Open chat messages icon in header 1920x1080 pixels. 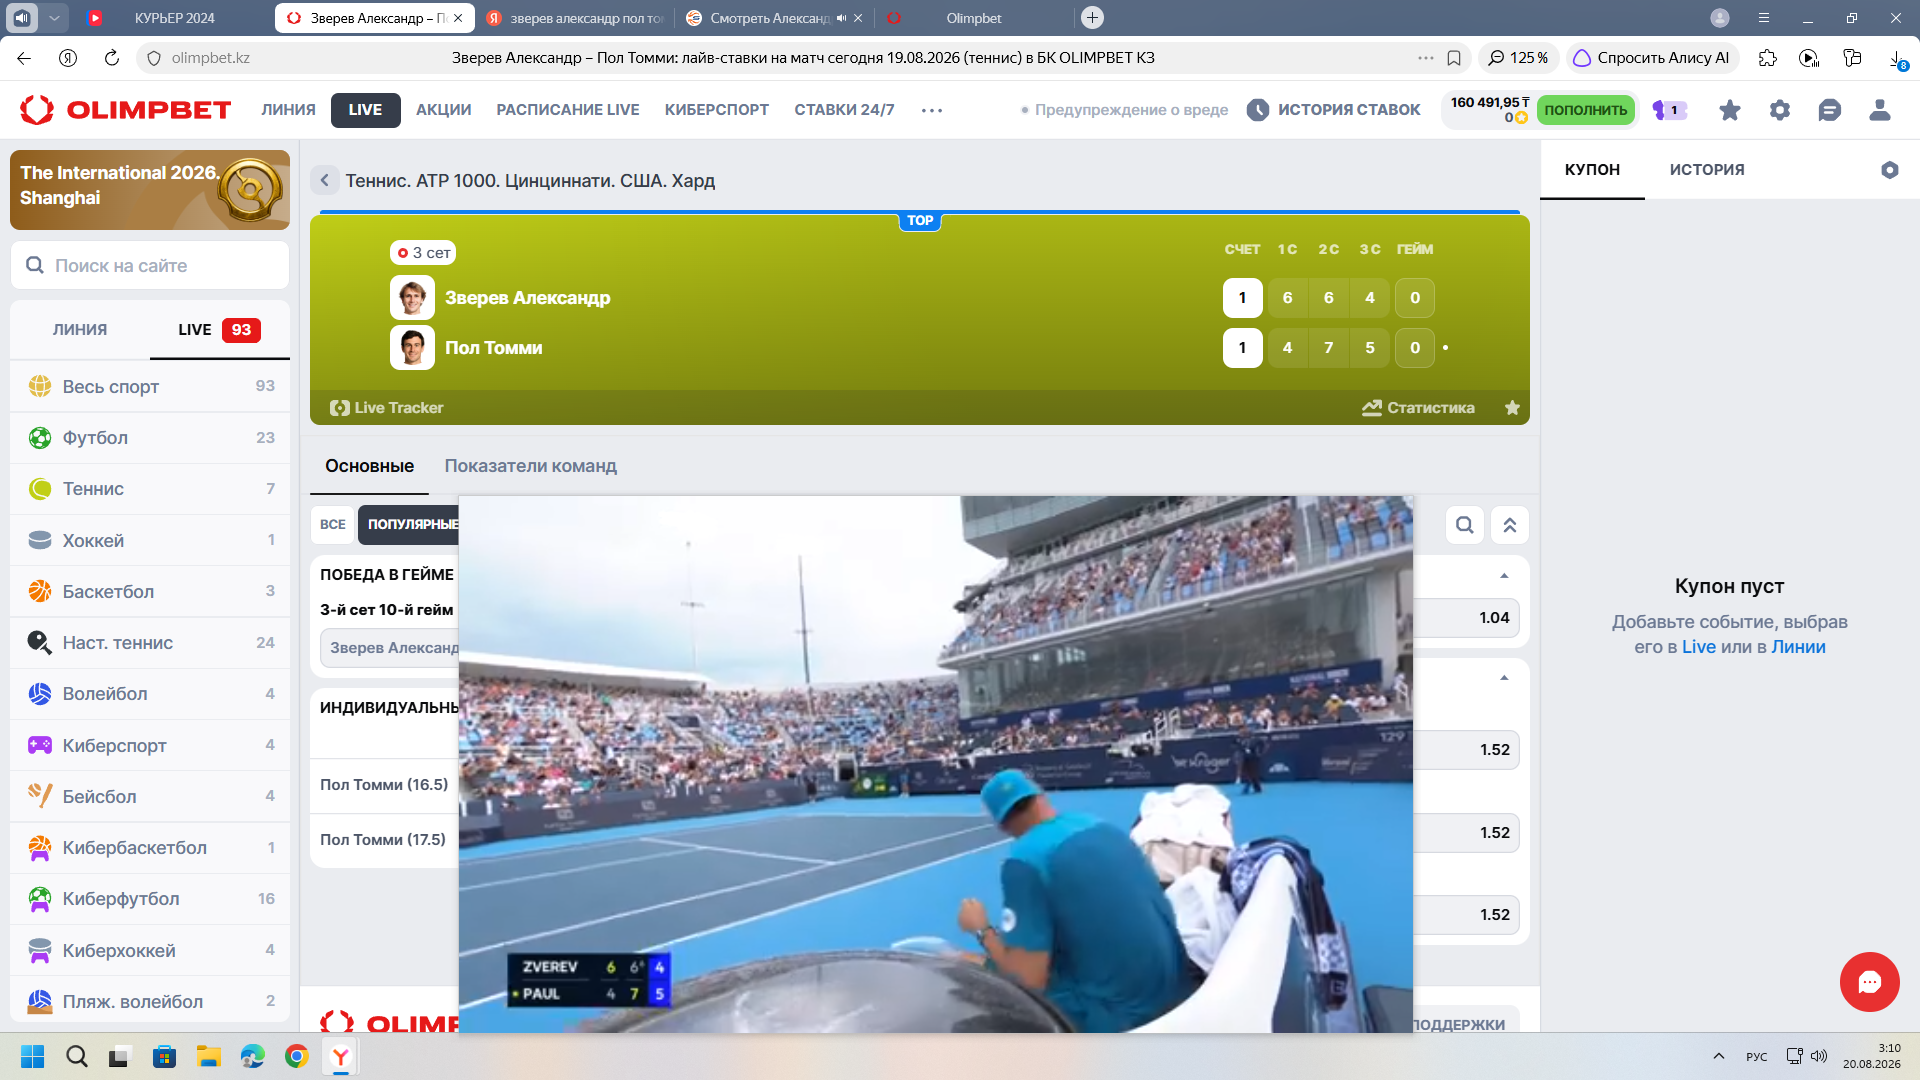[1829, 110]
